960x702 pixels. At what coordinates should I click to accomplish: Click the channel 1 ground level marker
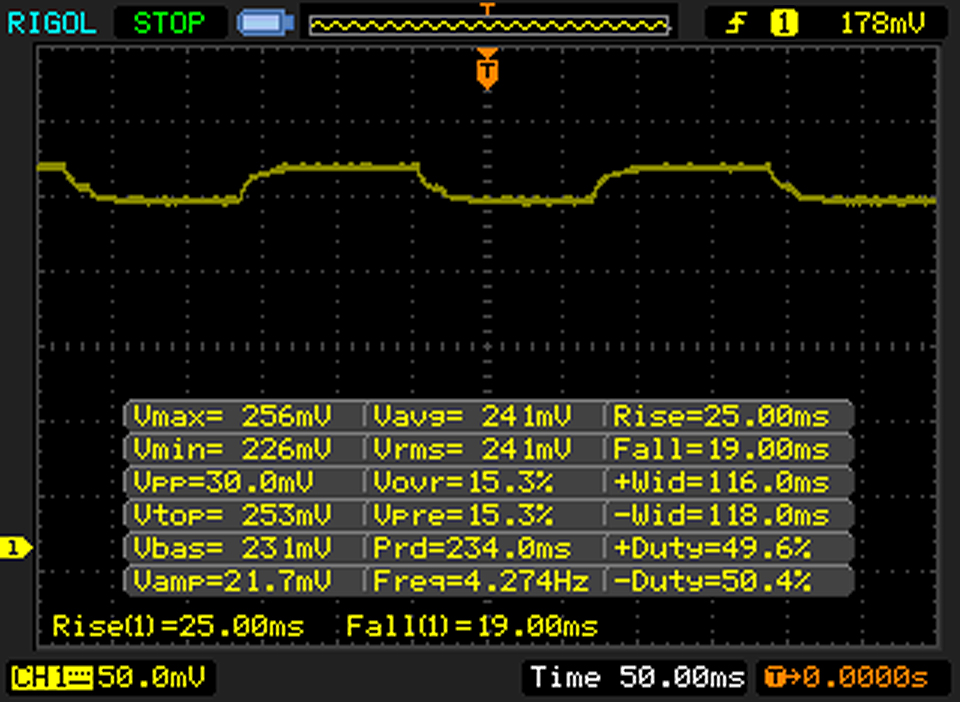pos(15,547)
